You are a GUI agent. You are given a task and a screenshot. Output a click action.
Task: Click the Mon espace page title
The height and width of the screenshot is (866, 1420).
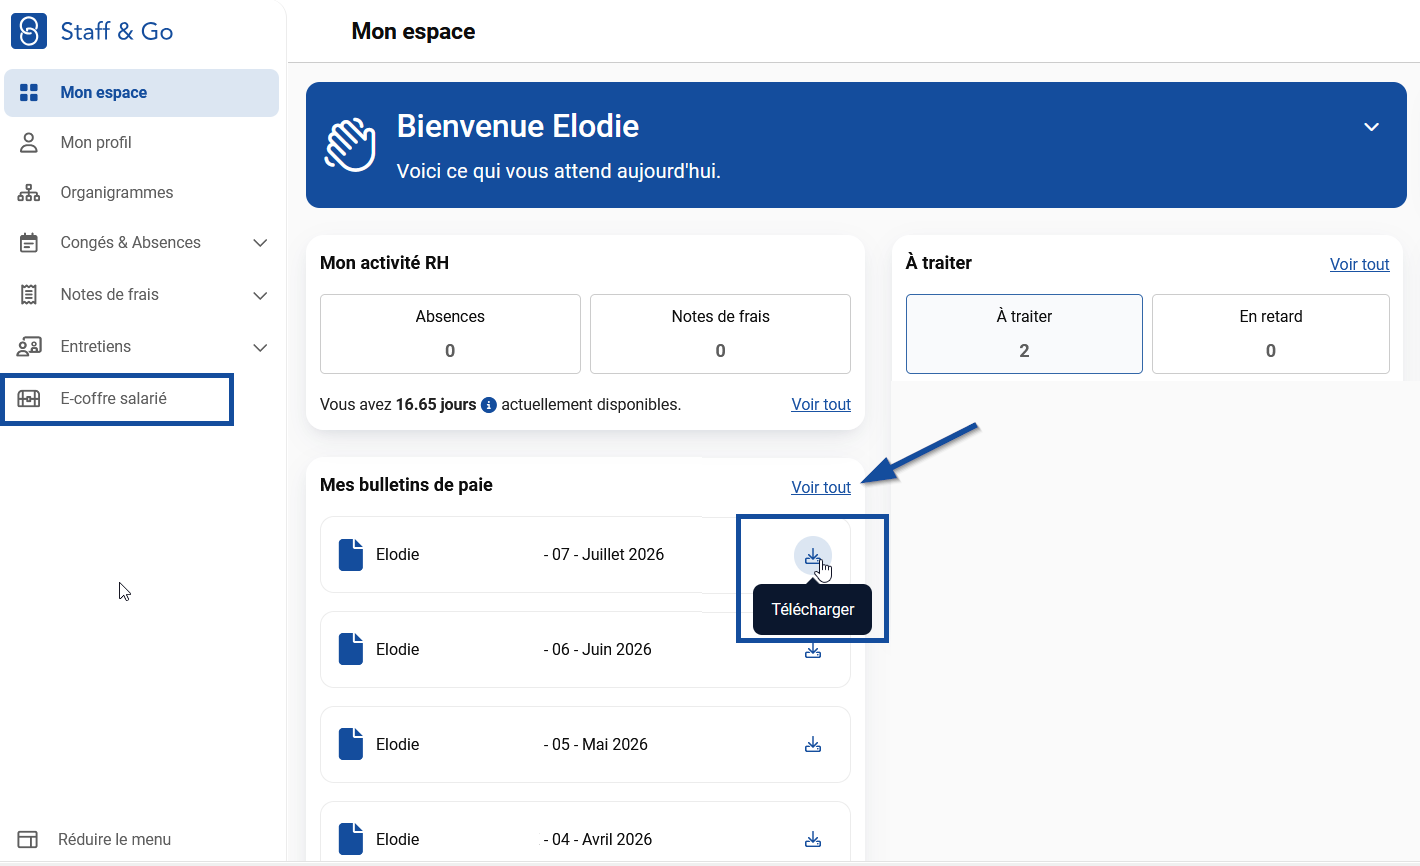[413, 32]
